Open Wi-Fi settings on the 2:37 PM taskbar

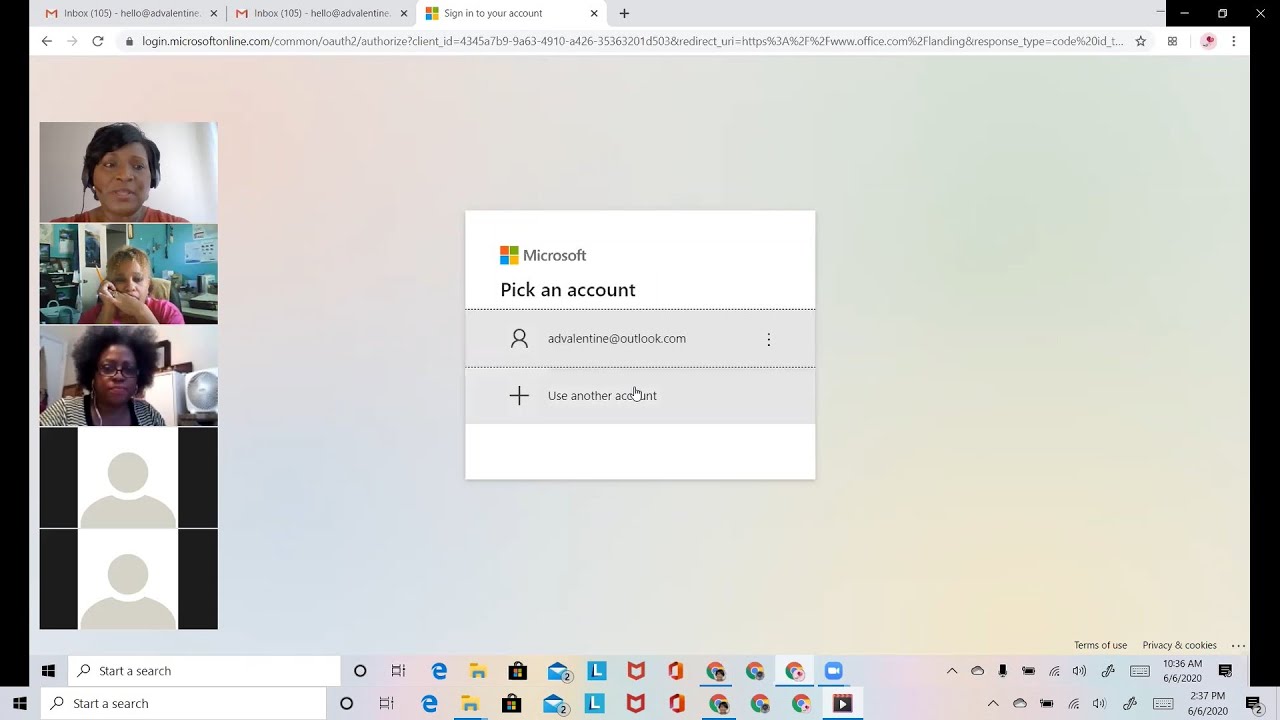point(1073,704)
